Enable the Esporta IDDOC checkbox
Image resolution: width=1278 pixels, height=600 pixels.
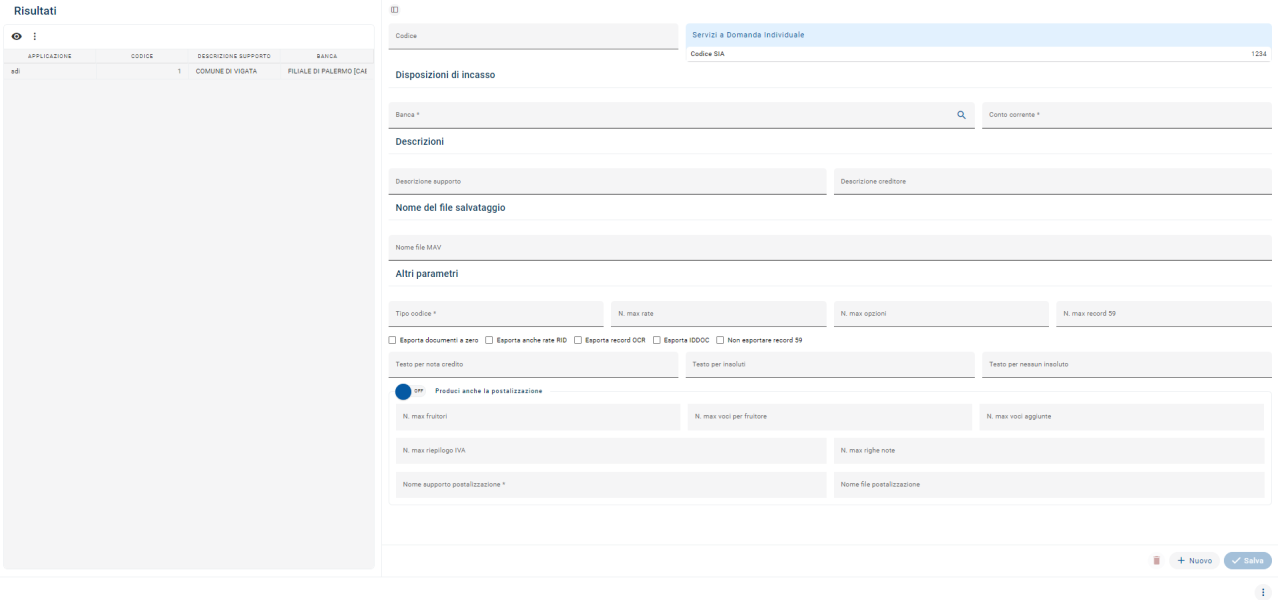click(657, 340)
